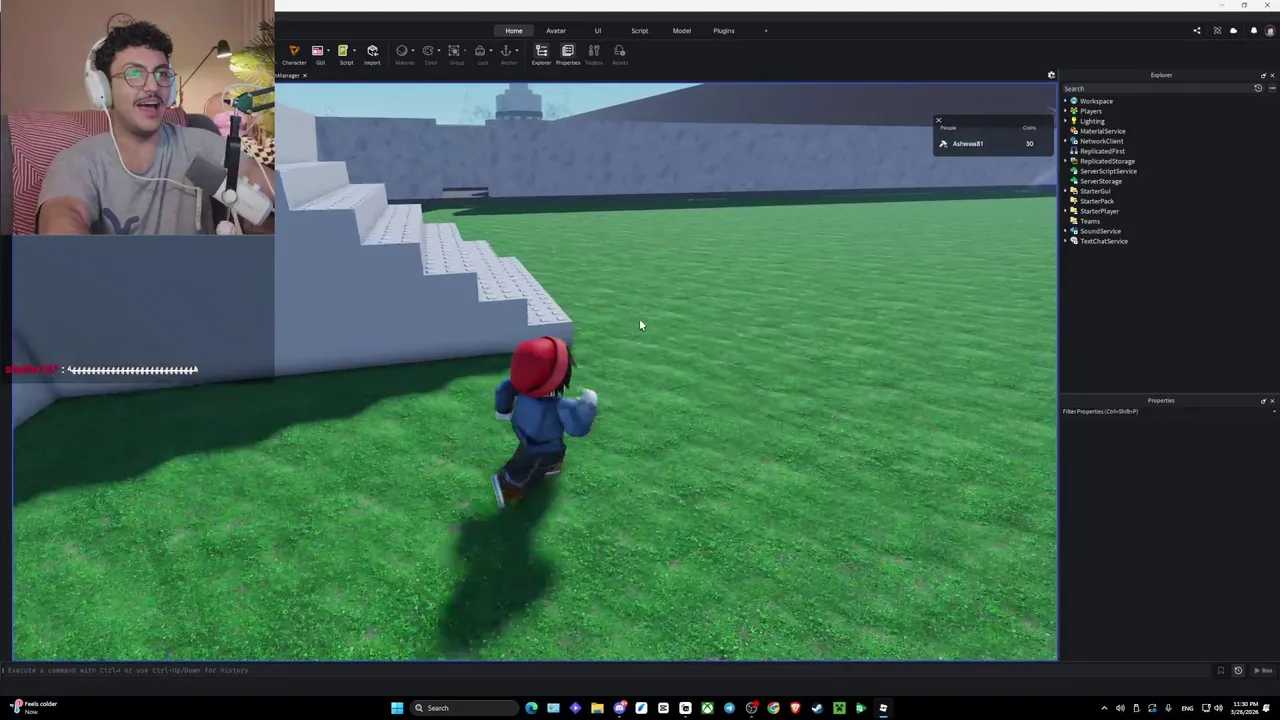Switch to the Plugins tab
Image resolution: width=1280 pixels, height=720 pixels.
pos(724,31)
